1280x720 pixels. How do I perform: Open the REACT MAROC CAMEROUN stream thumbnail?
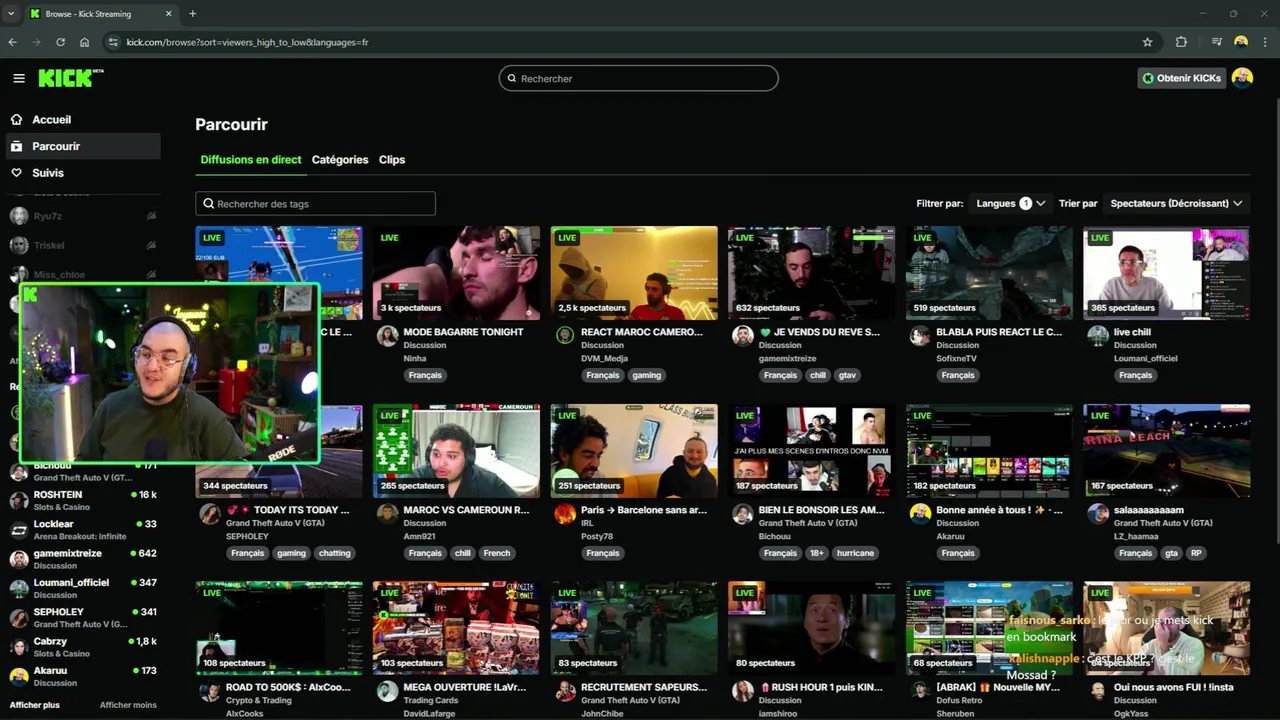coord(634,273)
